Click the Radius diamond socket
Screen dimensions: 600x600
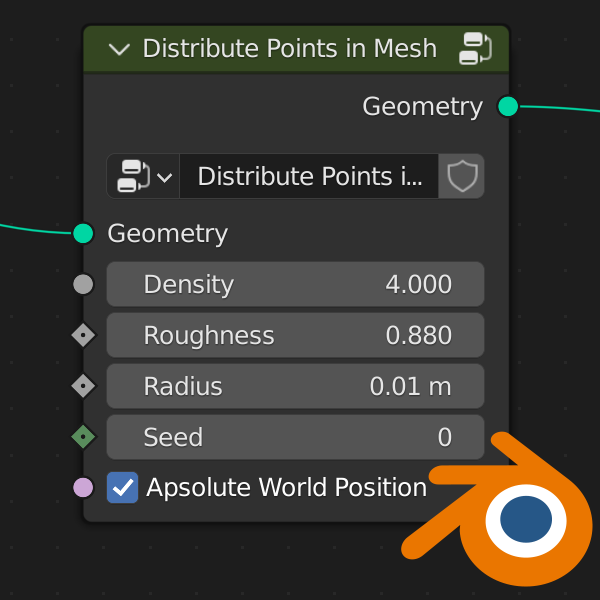pos(83,386)
